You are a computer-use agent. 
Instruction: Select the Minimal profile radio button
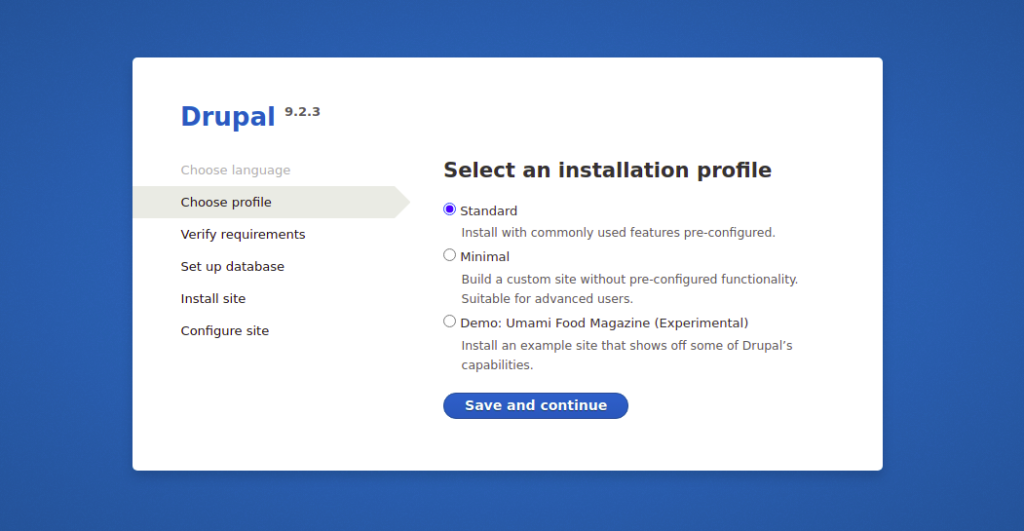click(x=449, y=255)
